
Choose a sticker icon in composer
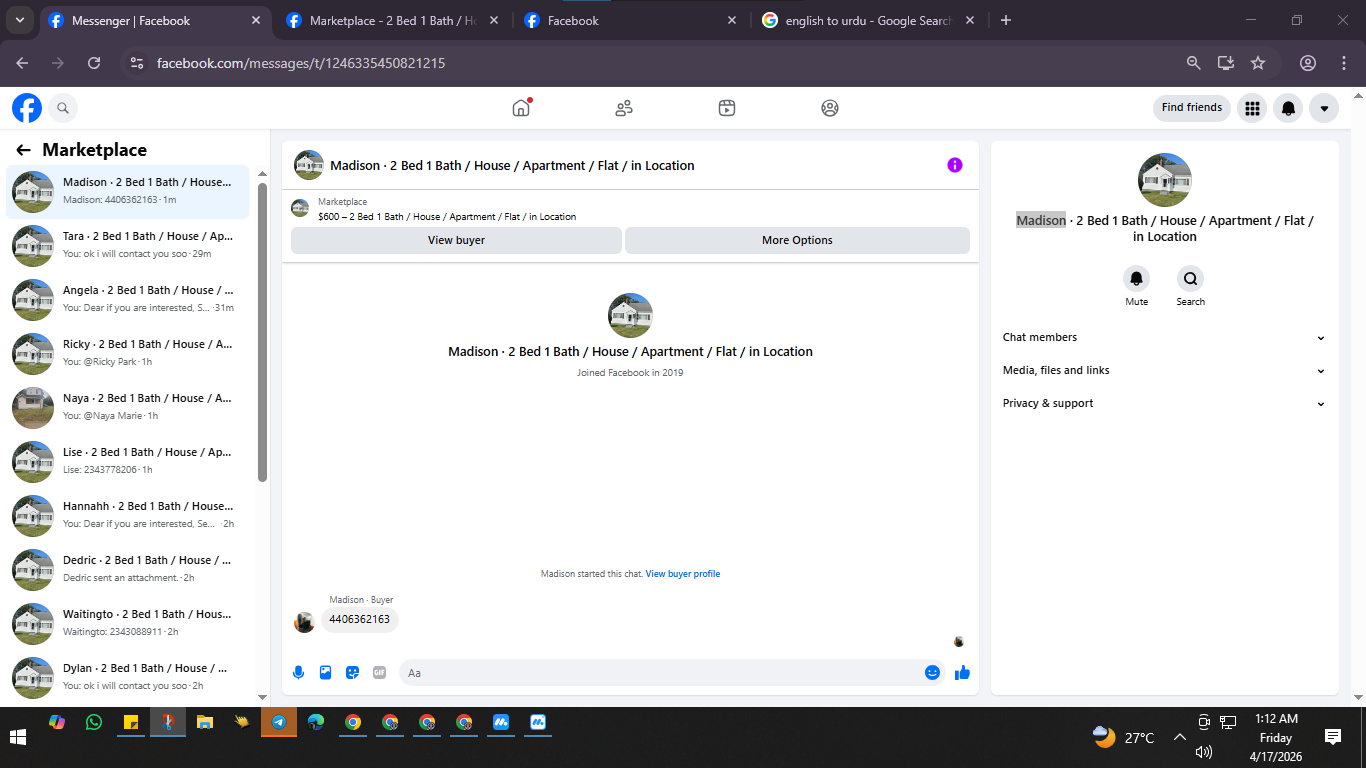pyautogui.click(x=352, y=673)
